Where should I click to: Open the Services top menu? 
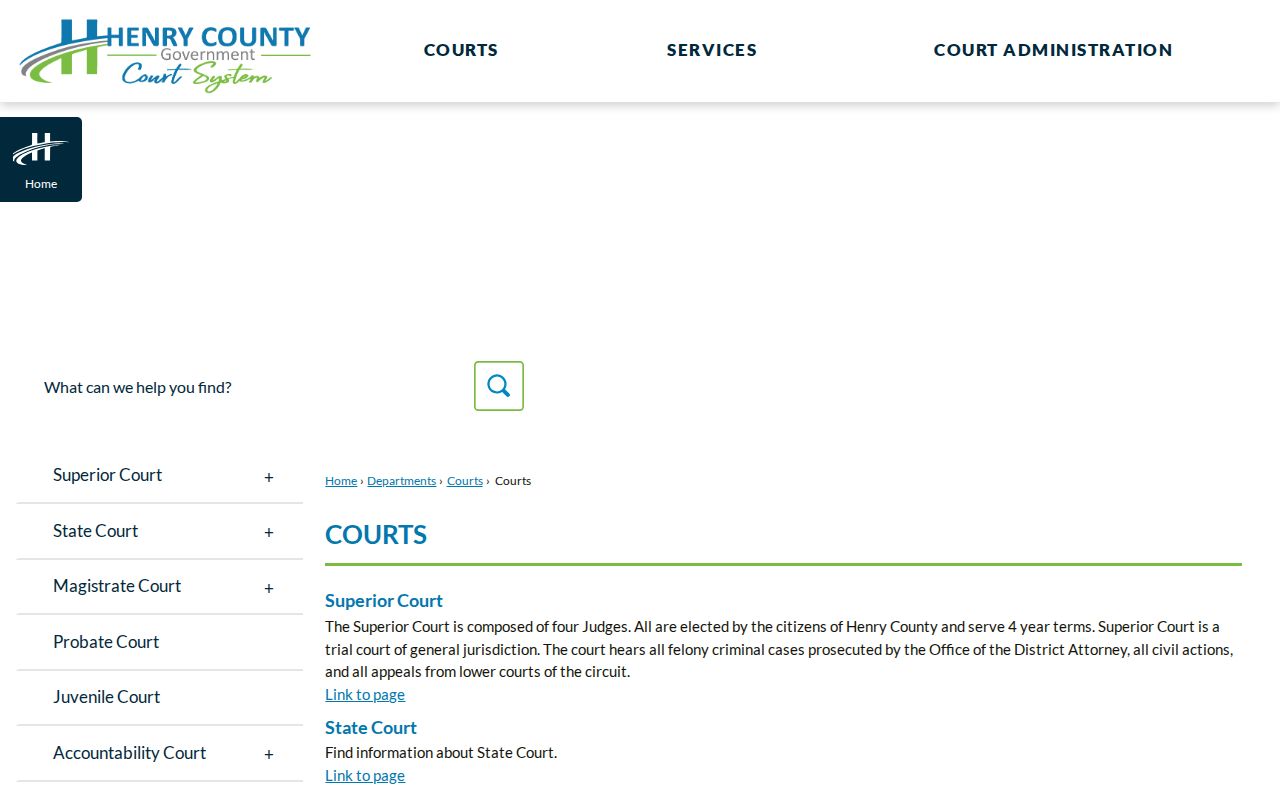(712, 50)
